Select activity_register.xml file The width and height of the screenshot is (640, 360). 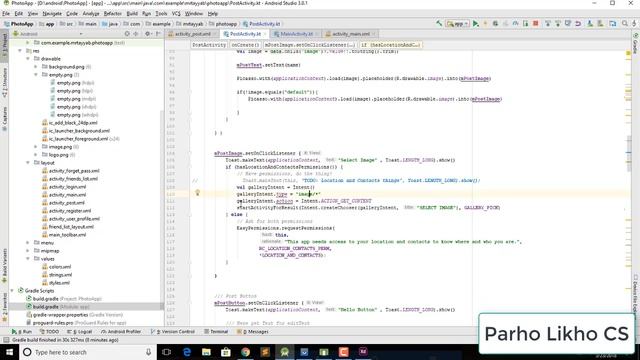(67, 211)
